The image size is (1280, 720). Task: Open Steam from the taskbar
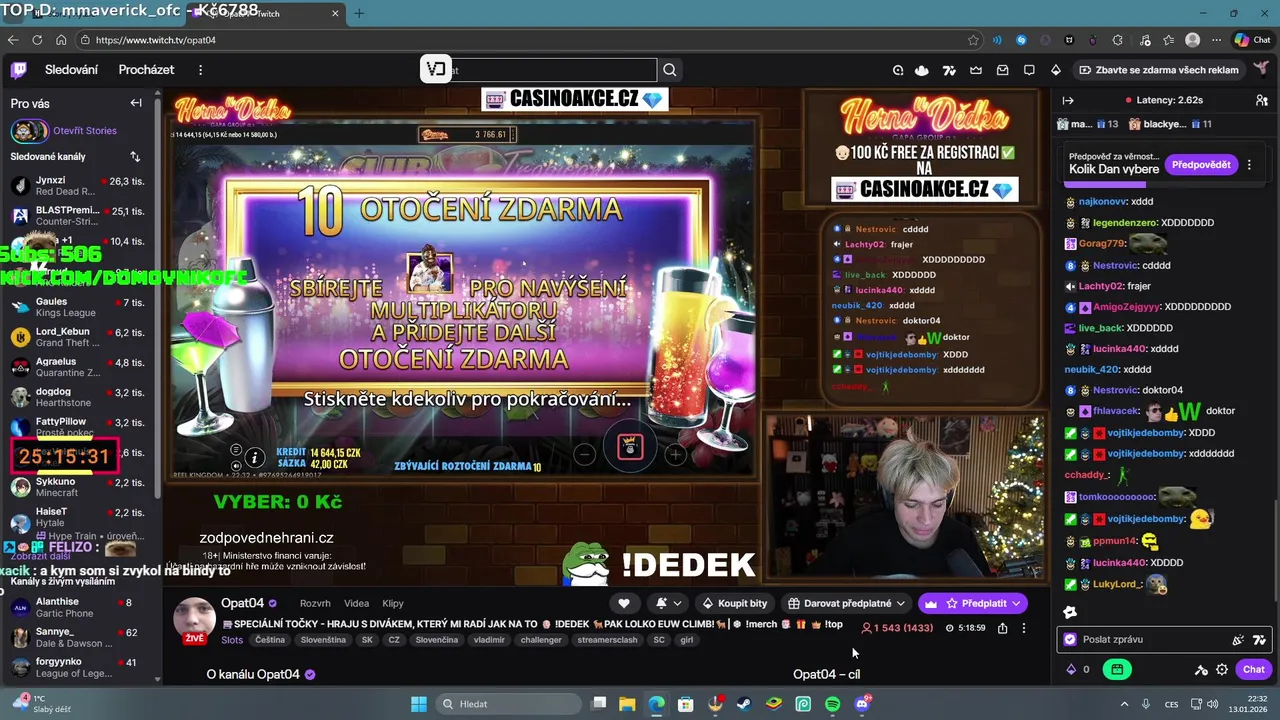745,704
